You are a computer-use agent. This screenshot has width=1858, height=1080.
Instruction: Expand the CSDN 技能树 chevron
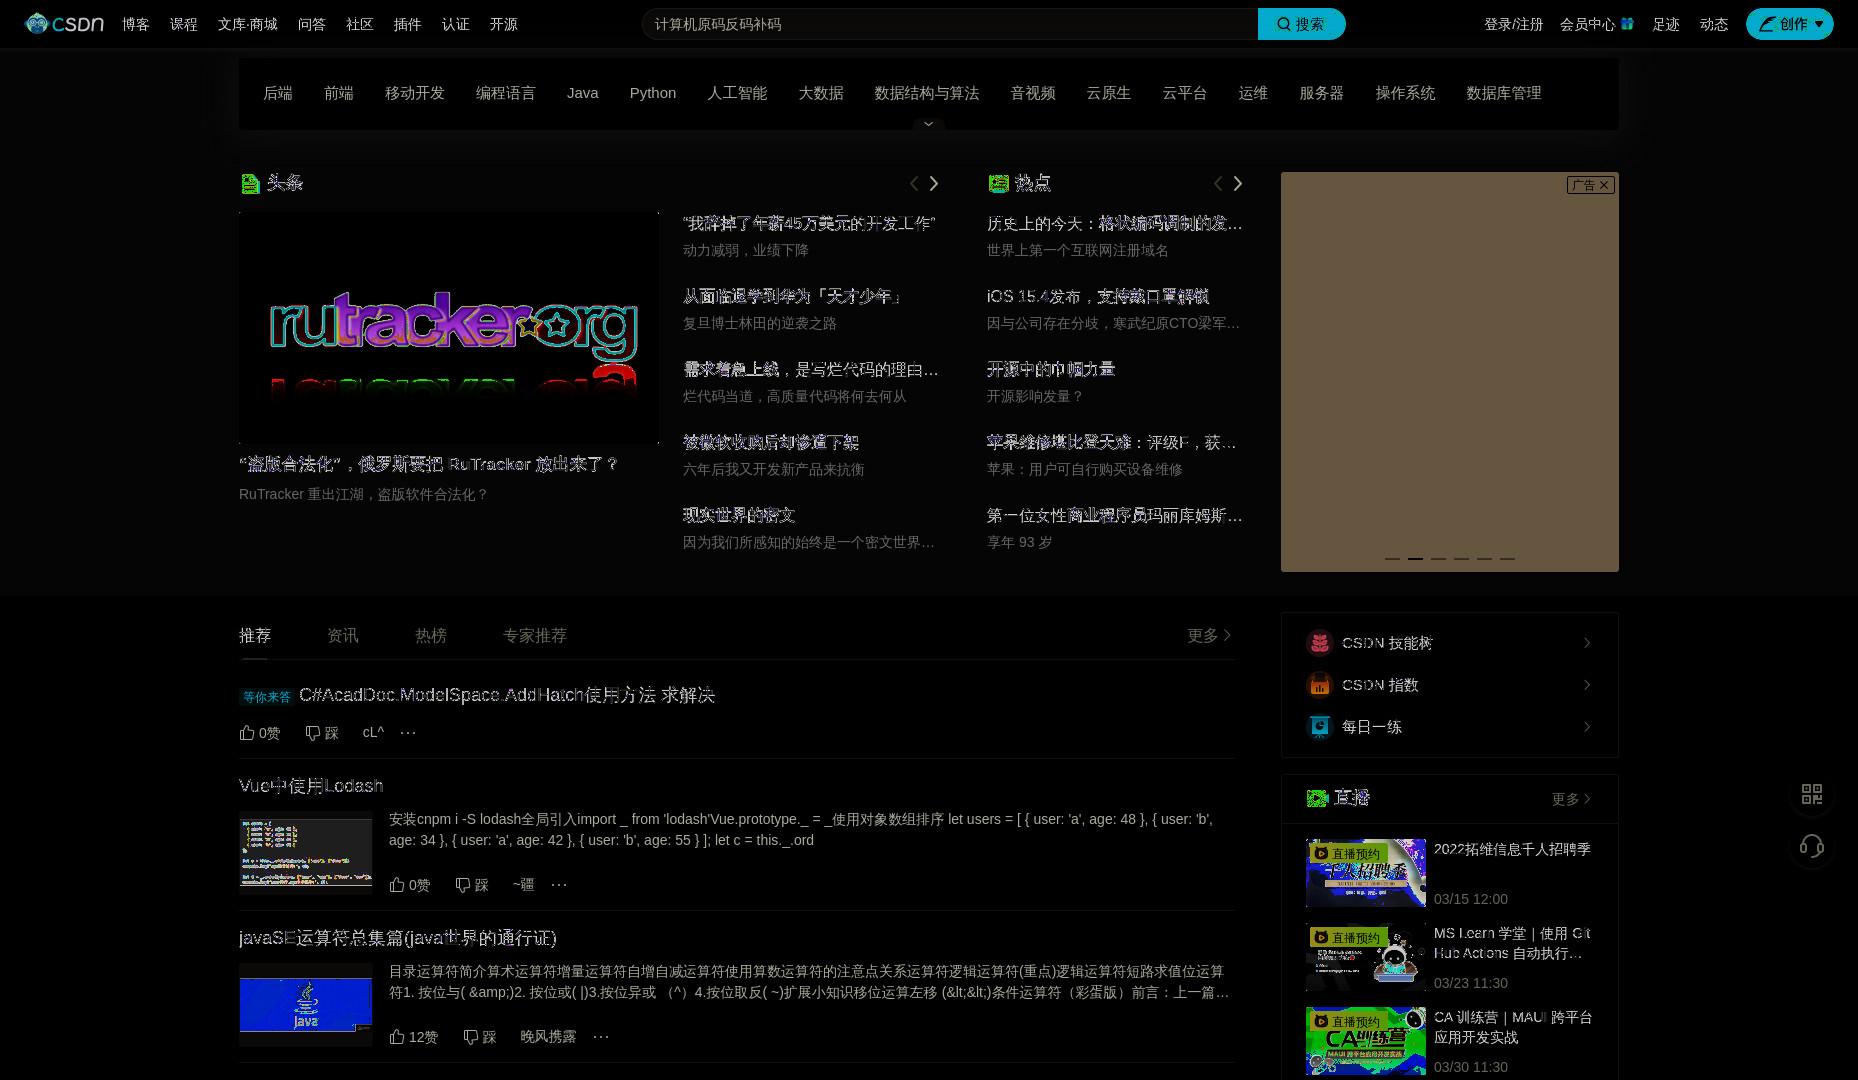[1587, 643]
